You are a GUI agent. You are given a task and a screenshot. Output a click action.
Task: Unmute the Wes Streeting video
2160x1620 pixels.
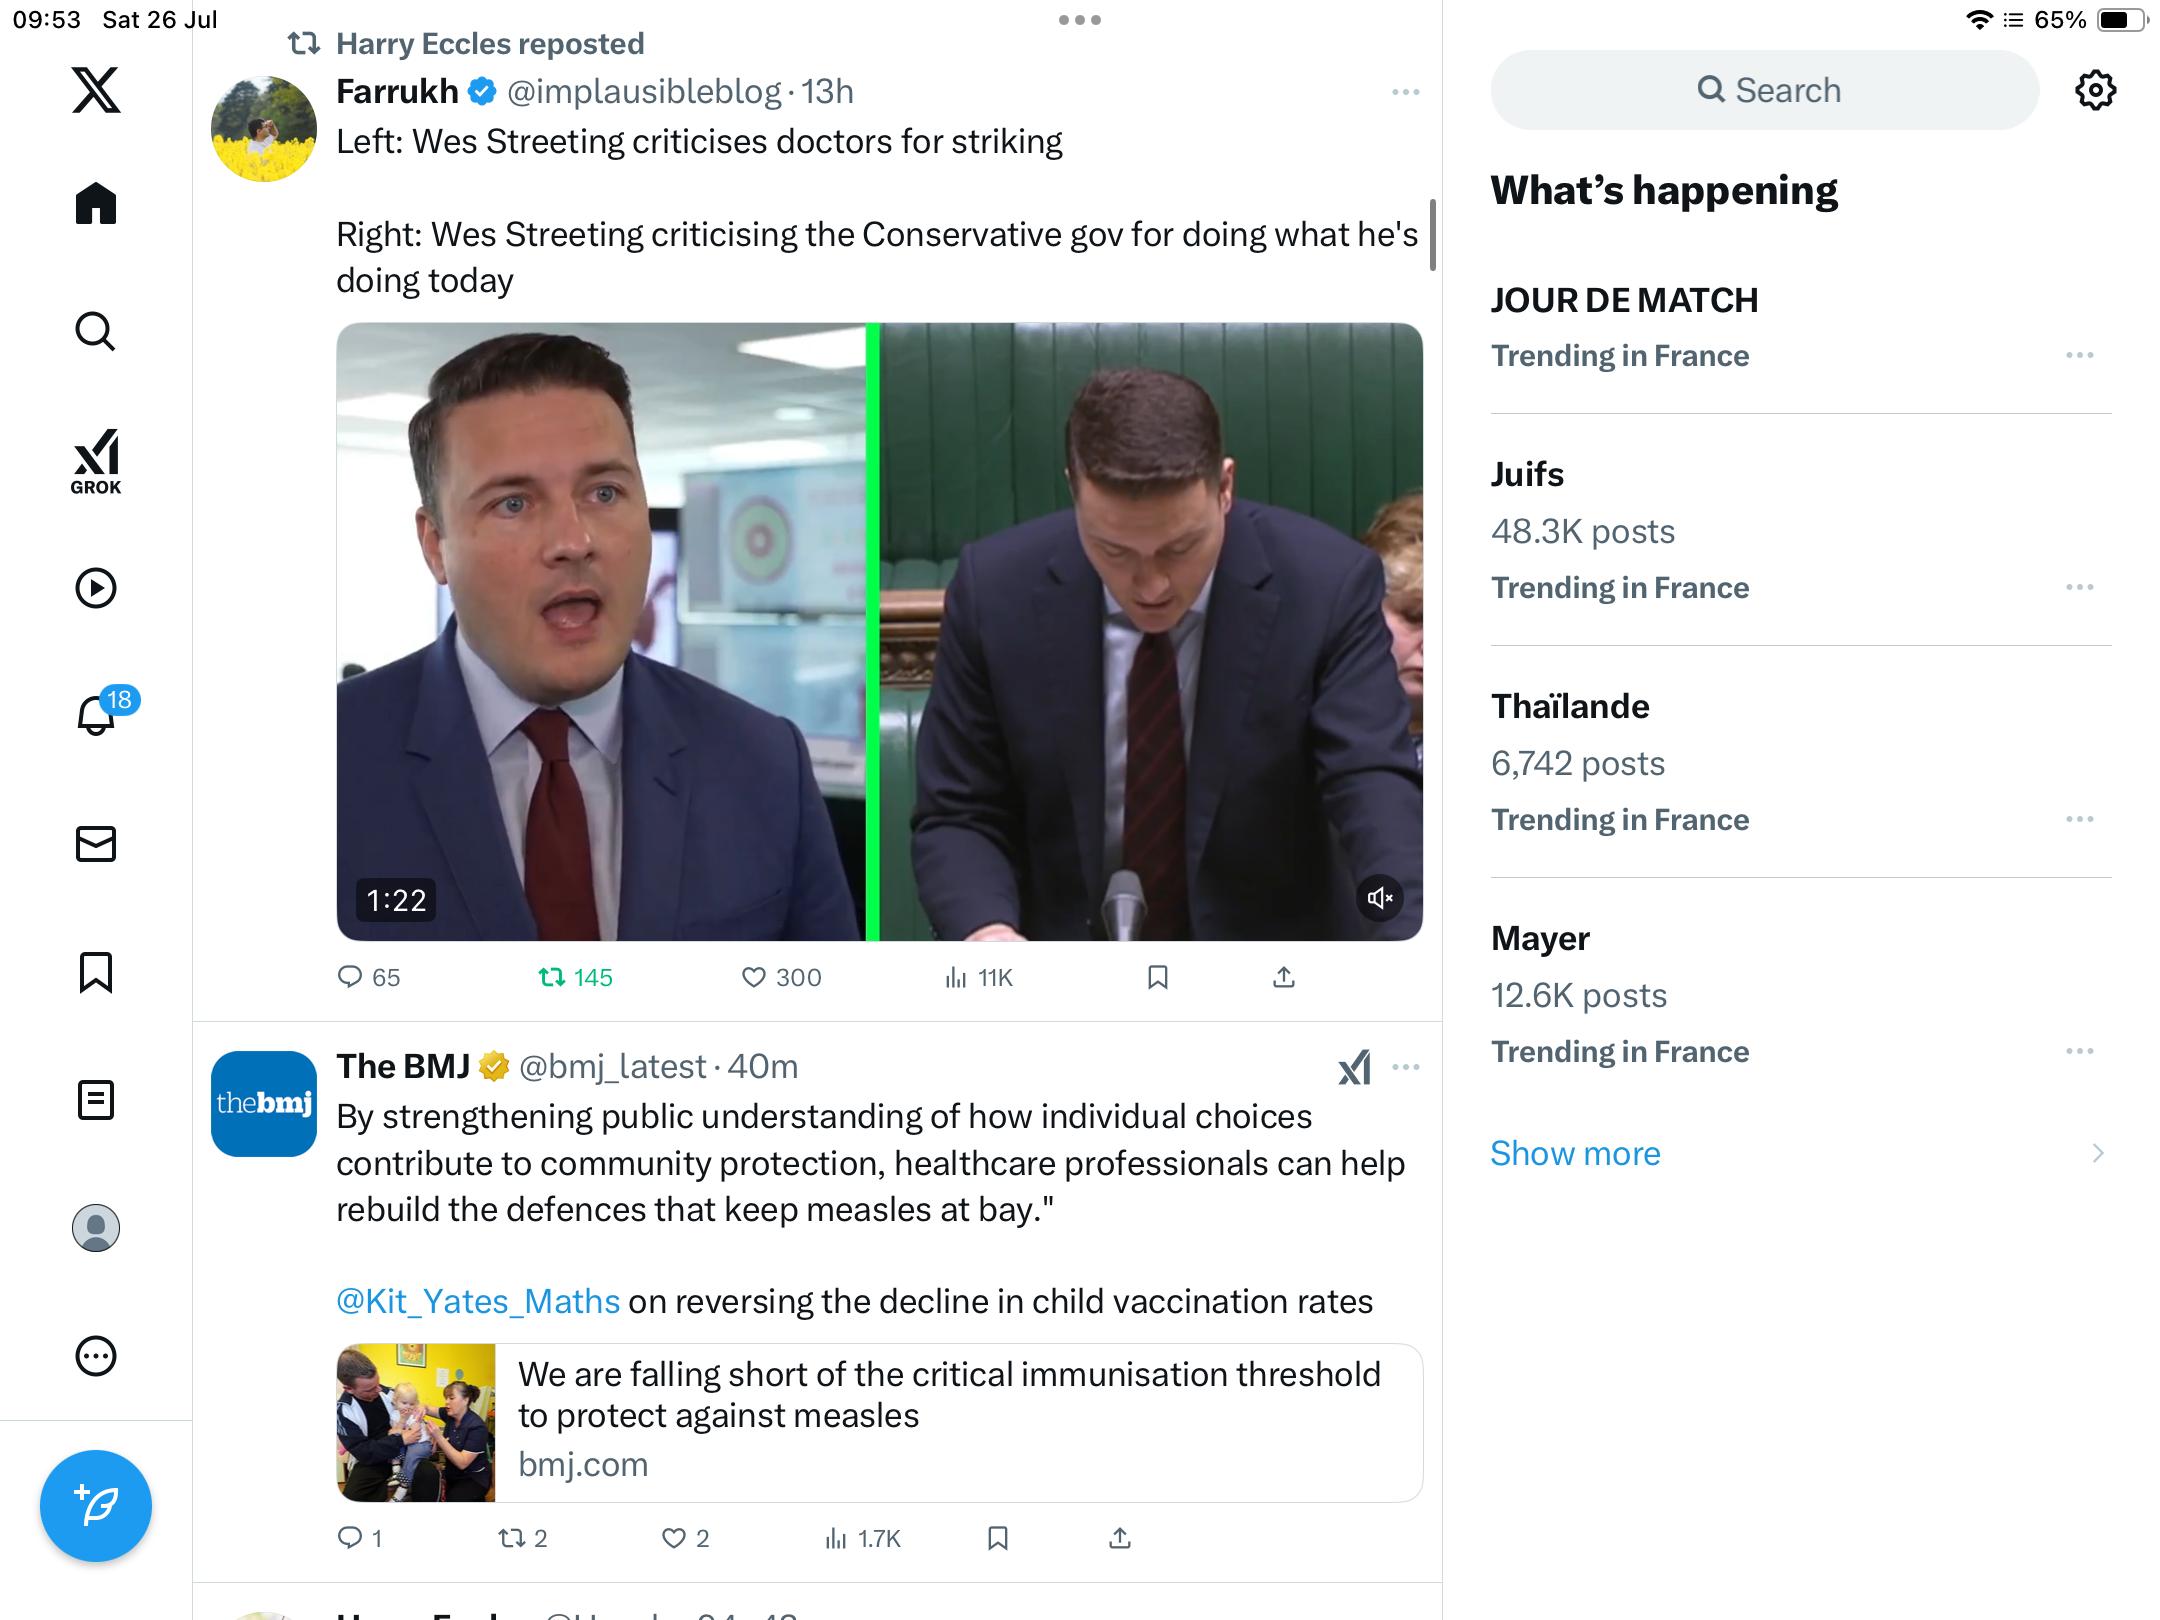pos(1380,898)
